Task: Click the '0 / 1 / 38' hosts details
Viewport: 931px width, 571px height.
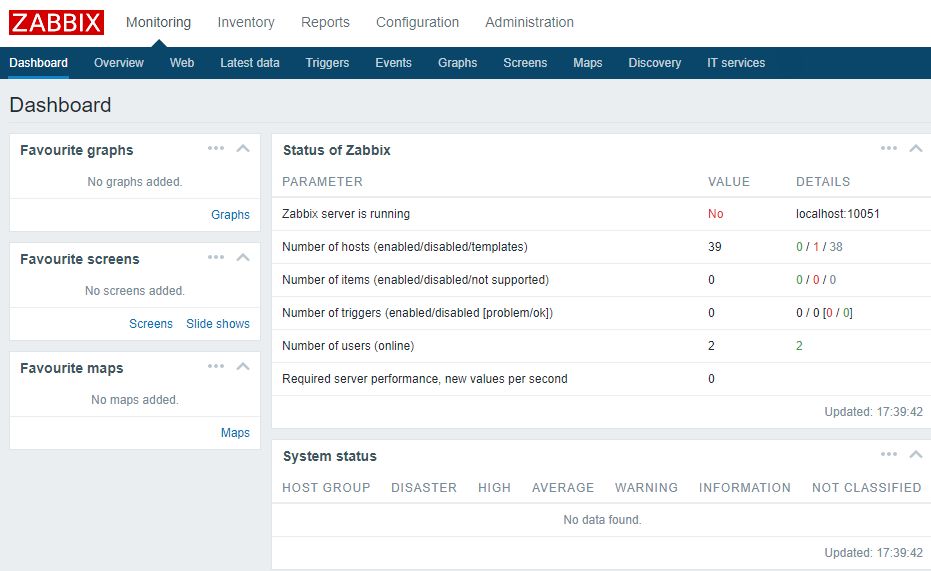Action: [819, 247]
